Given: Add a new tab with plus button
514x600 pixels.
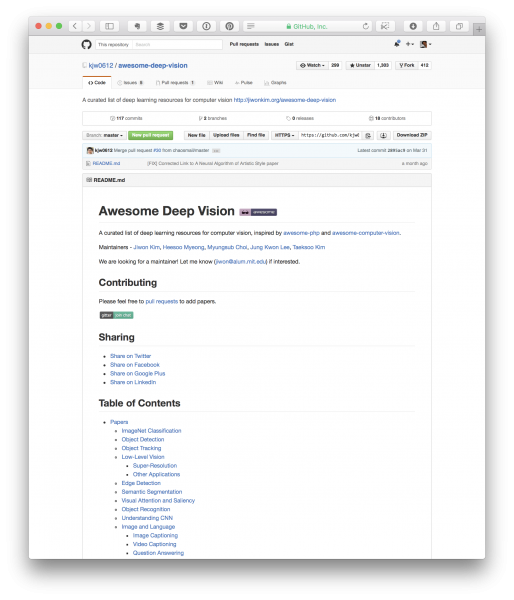Looking at the screenshot, I should [479, 29].
